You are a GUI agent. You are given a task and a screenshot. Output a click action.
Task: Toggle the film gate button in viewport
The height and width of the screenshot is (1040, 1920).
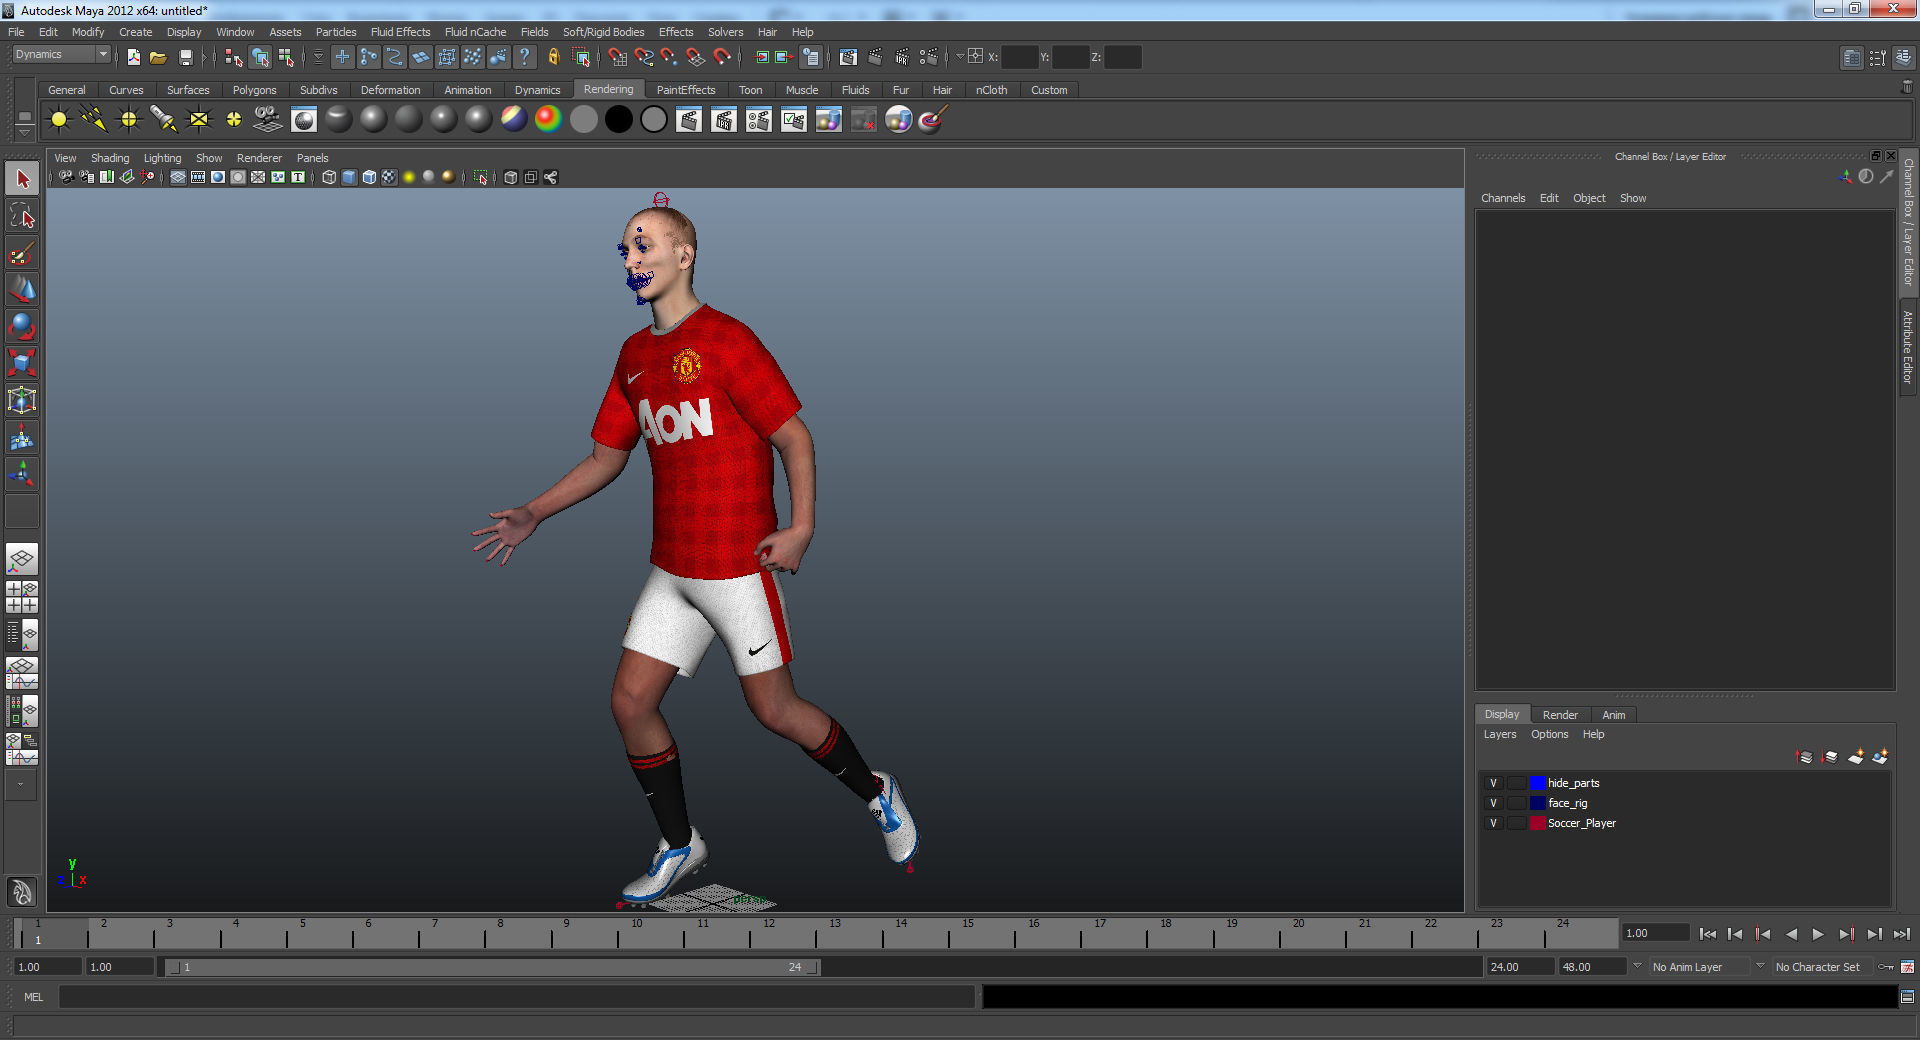click(x=198, y=177)
